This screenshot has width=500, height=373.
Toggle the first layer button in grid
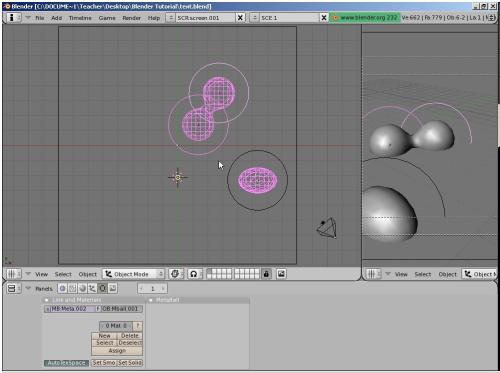pyautogui.click(x=210, y=272)
